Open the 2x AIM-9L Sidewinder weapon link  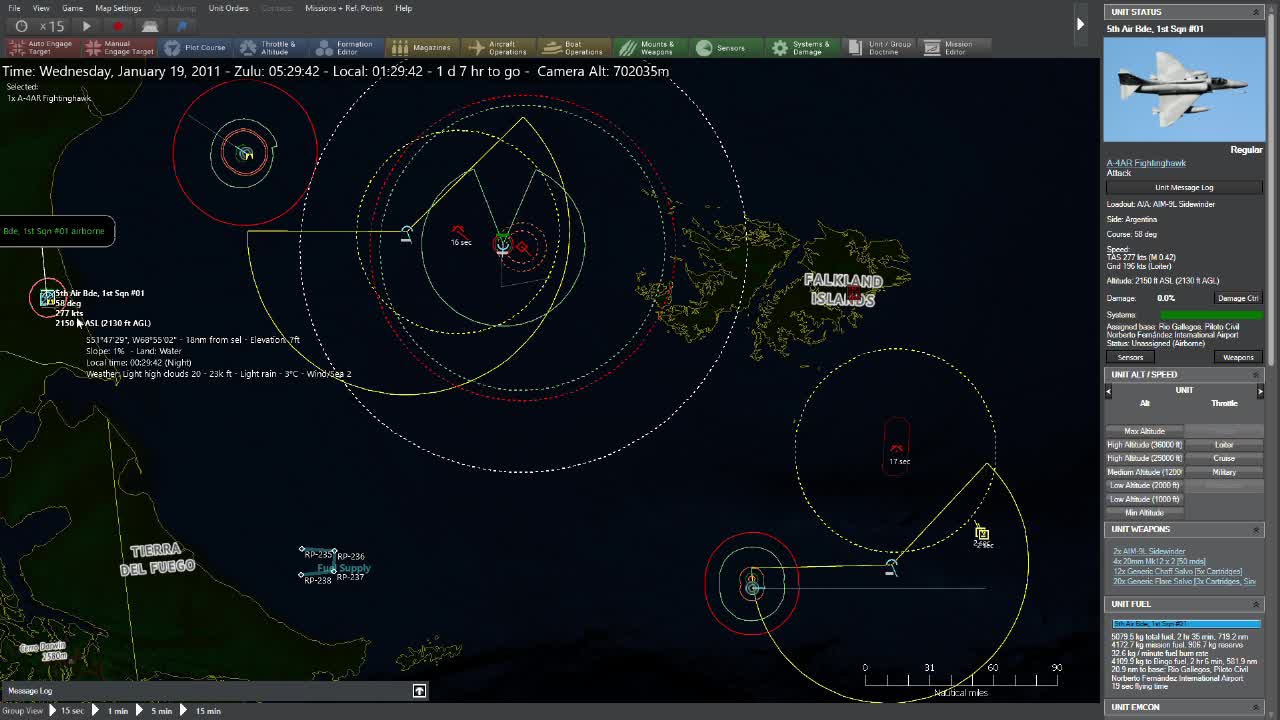point(1149,551)
